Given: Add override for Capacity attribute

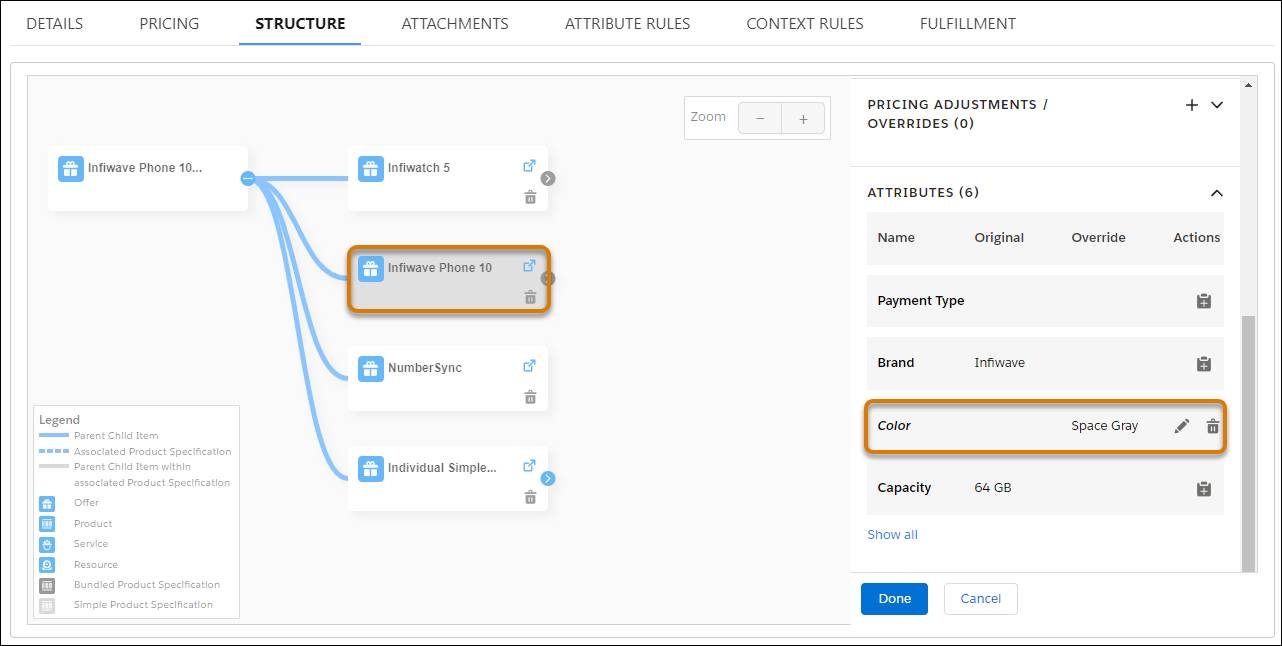Looking at the screenshot, I should point(1204,488).
